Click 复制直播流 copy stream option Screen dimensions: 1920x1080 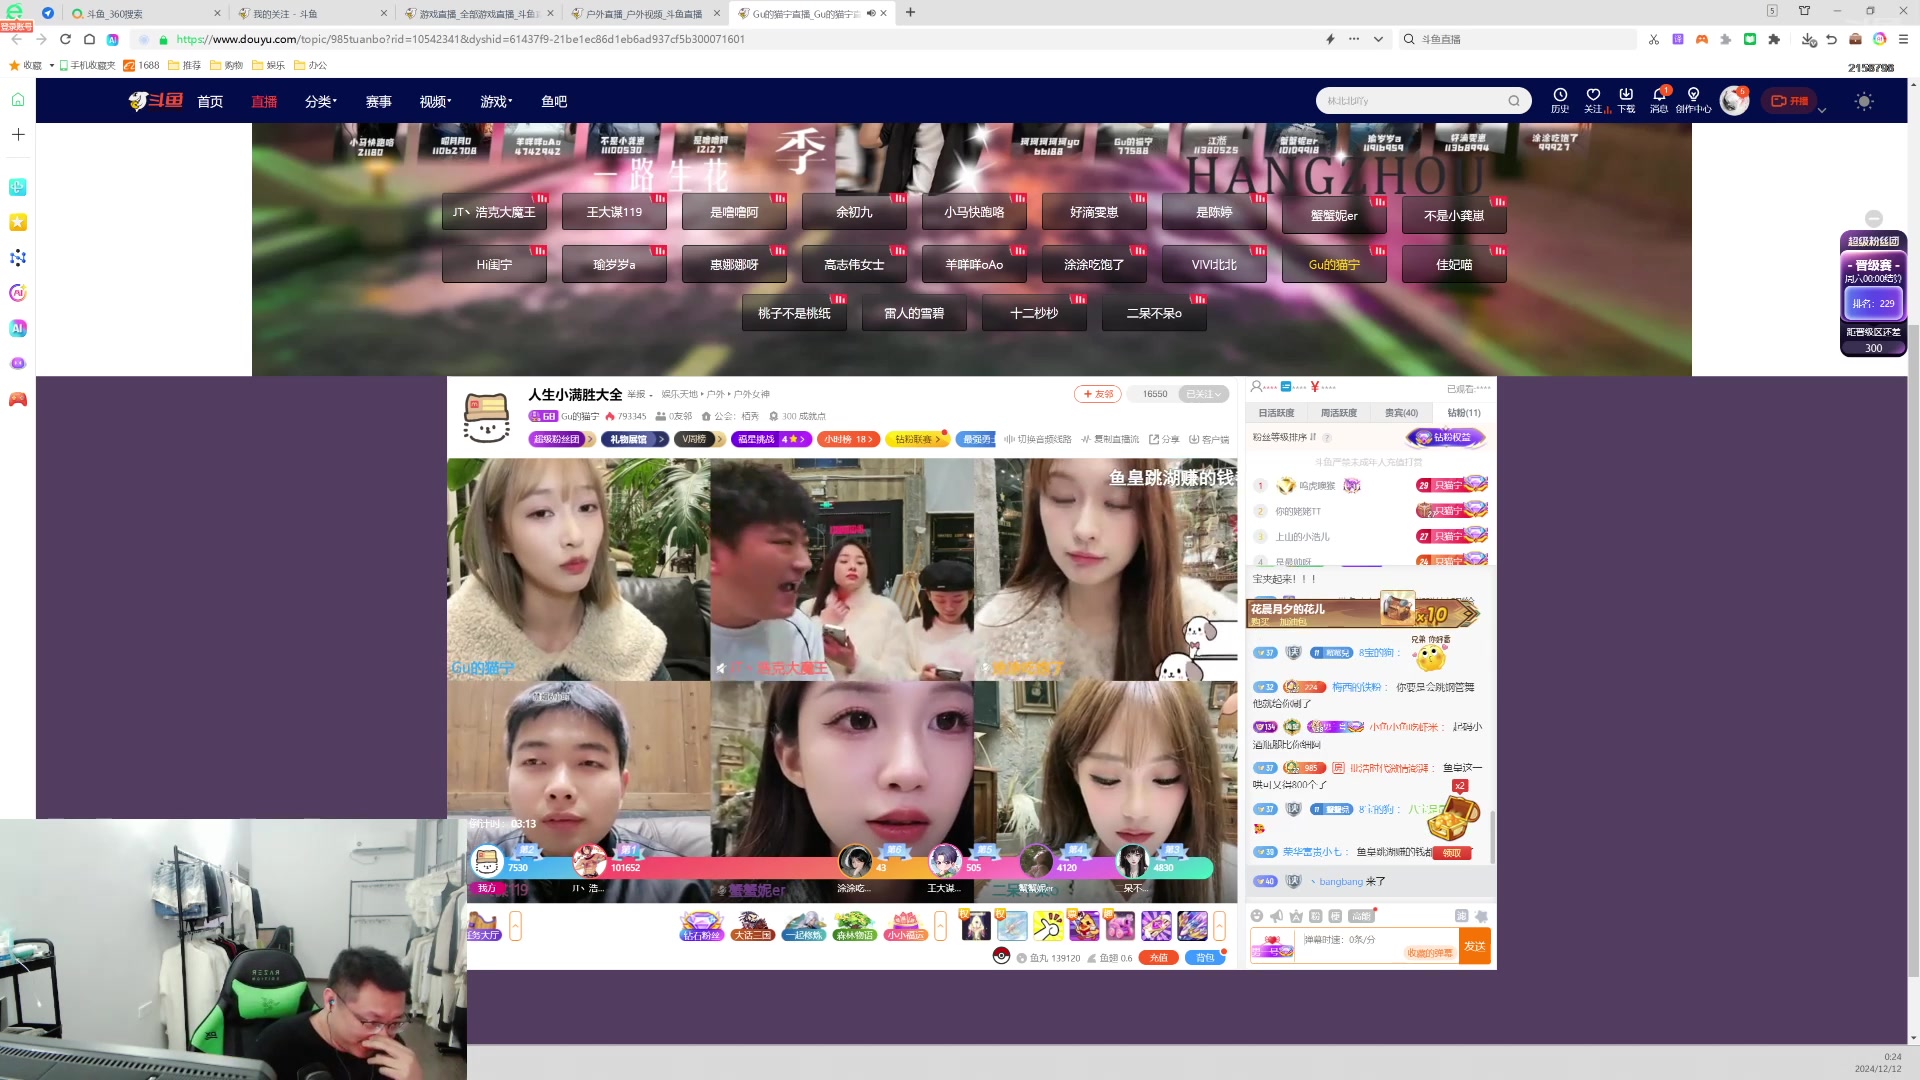pos(1110,439)
